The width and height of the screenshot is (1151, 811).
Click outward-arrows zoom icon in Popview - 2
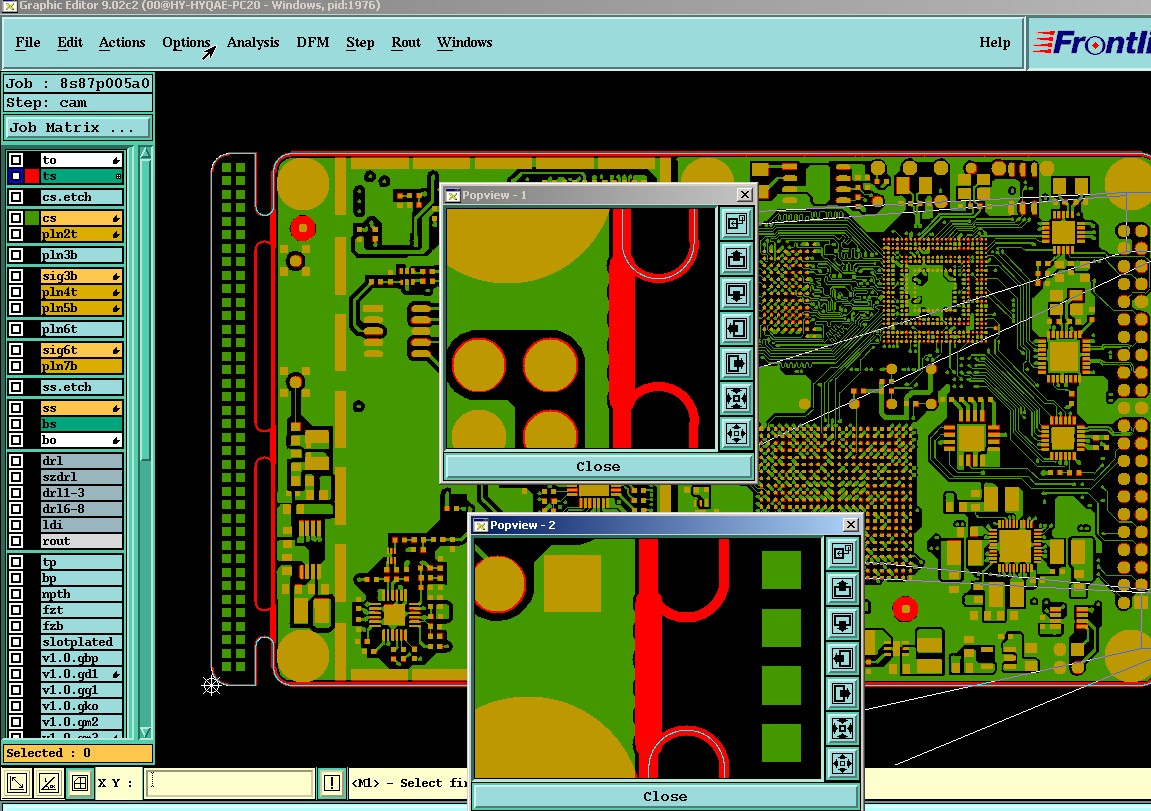click(x=842, y=764)
